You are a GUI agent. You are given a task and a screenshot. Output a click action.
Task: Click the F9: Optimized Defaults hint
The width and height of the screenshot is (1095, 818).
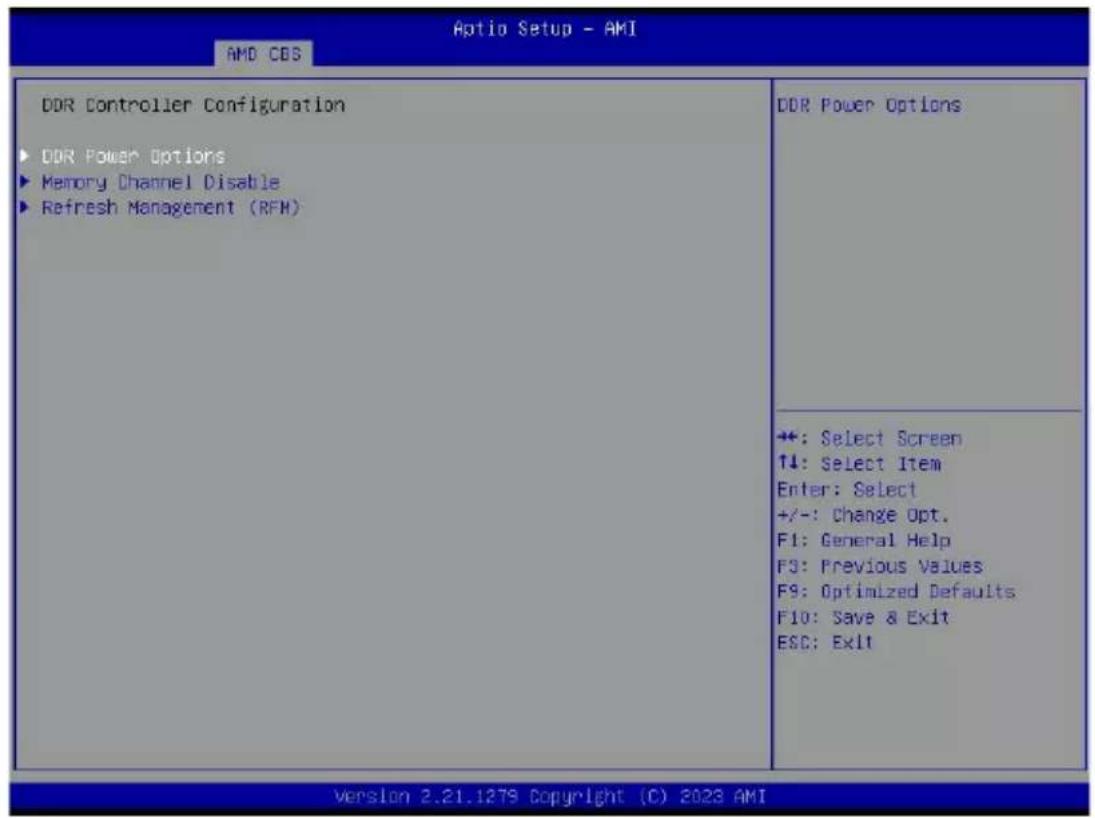tap(897, 592)
